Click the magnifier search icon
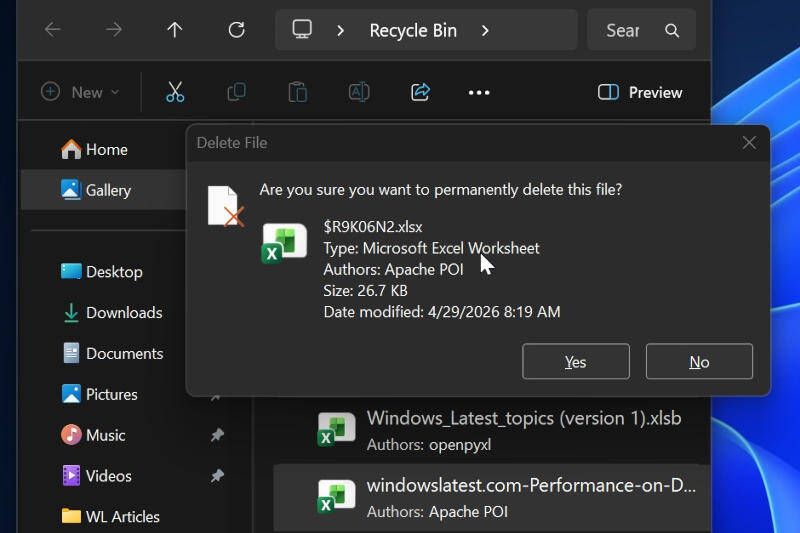Image resolution: width=800 pixels, height=533 pixels. [672, 31]
